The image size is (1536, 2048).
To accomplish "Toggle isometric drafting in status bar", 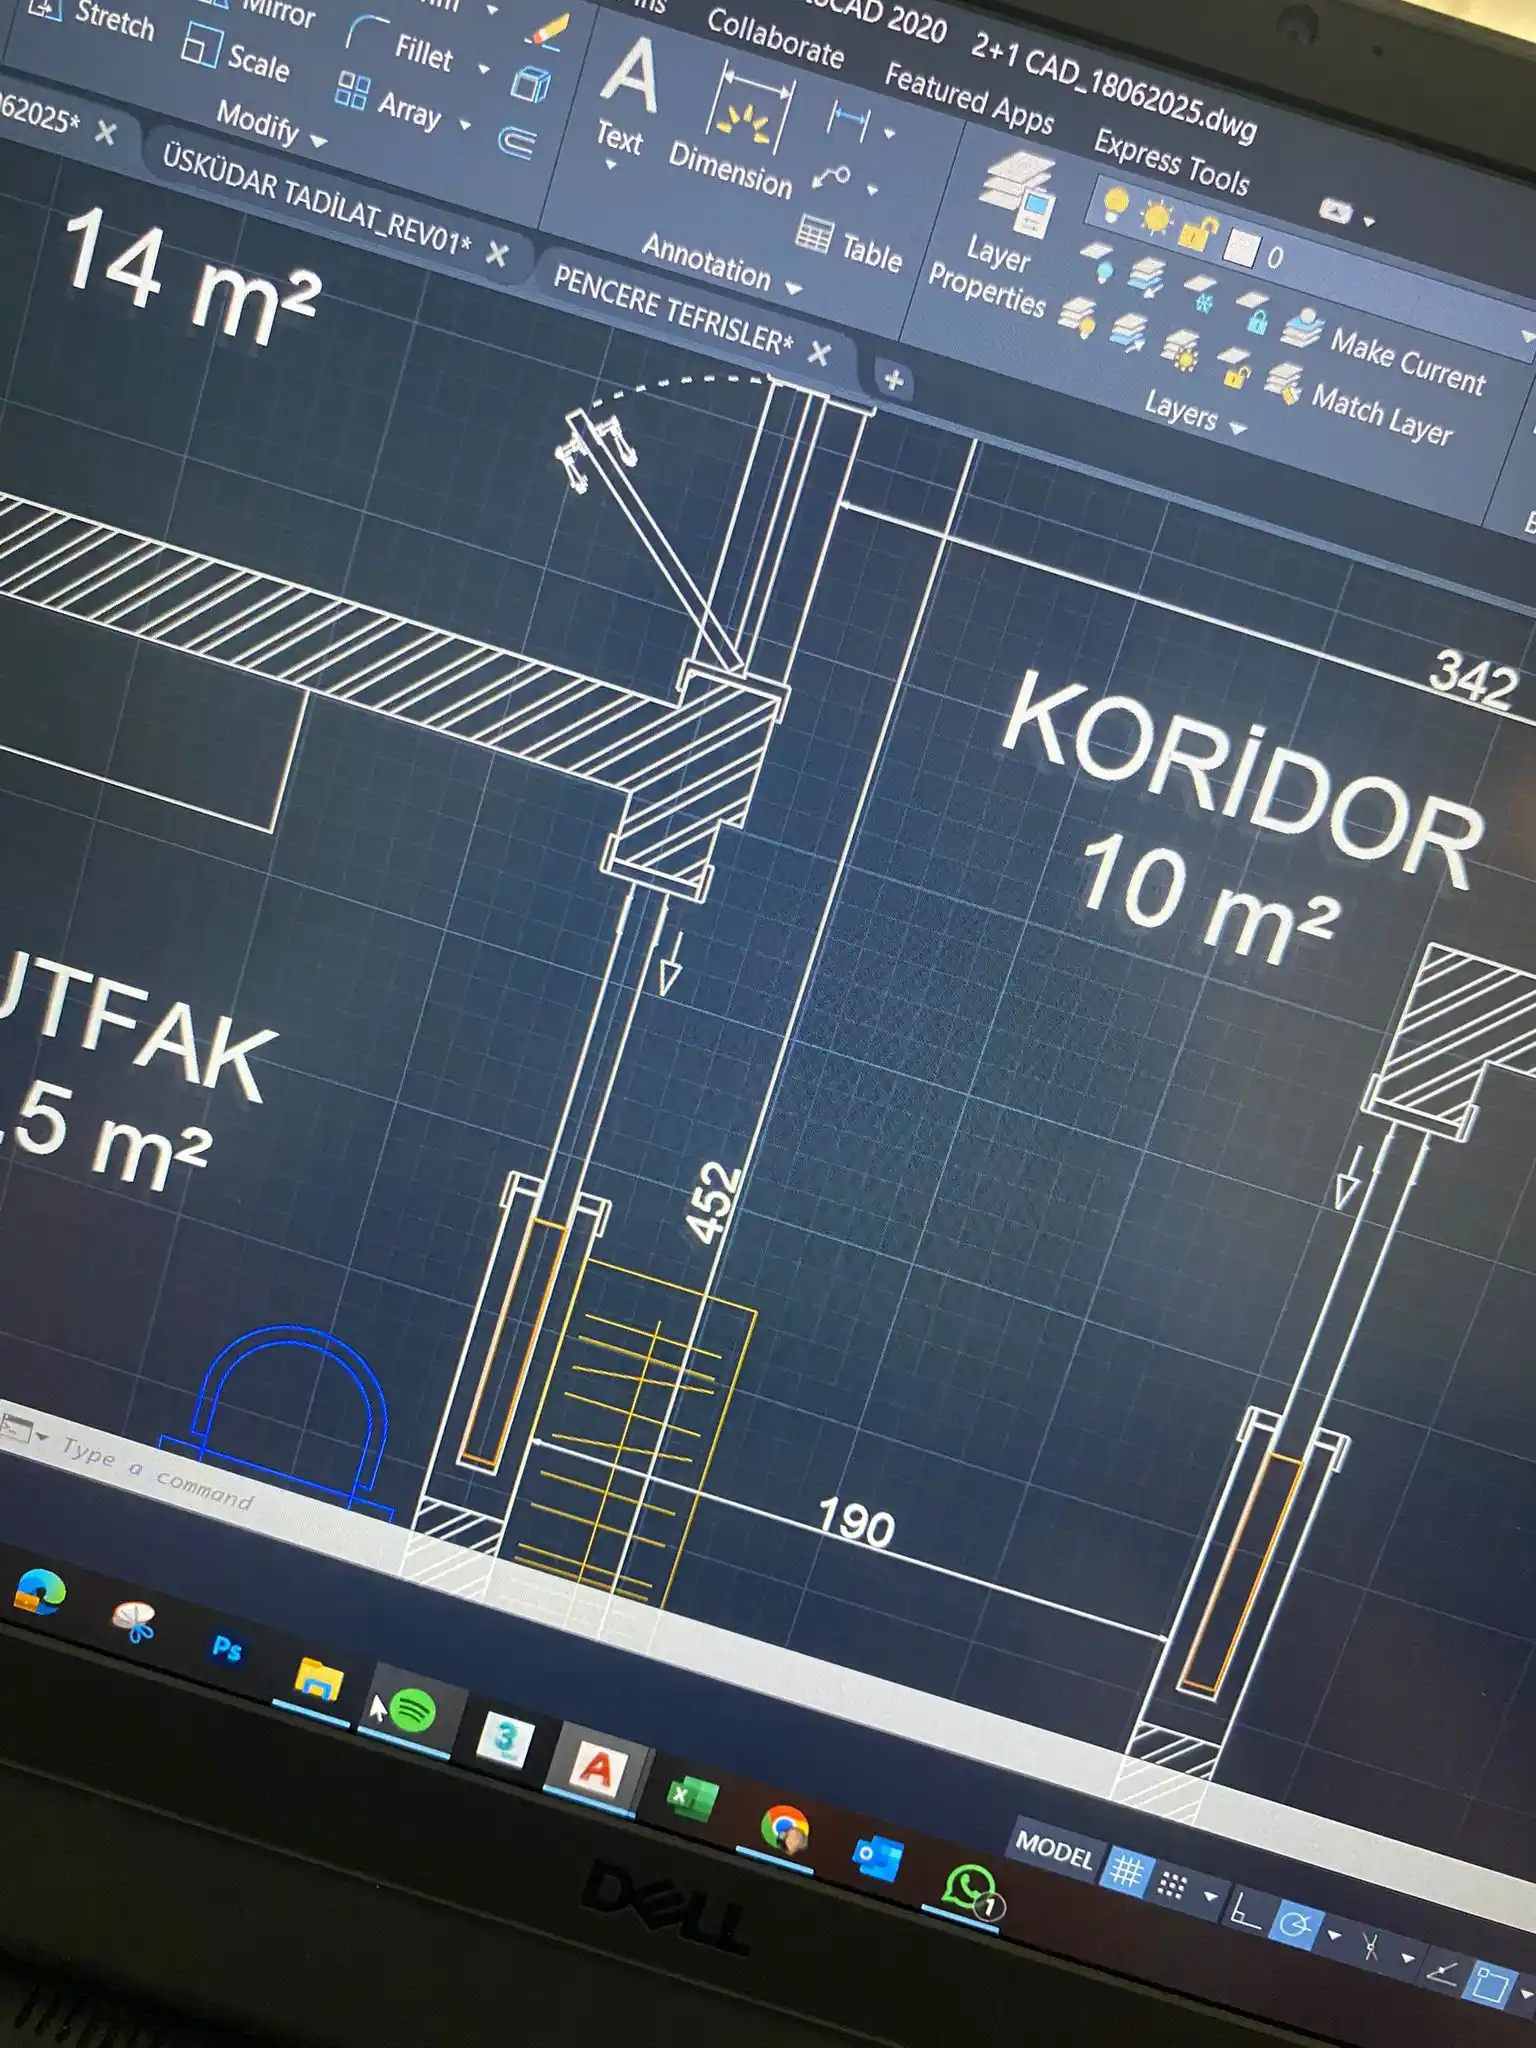I will 1371,1945.
